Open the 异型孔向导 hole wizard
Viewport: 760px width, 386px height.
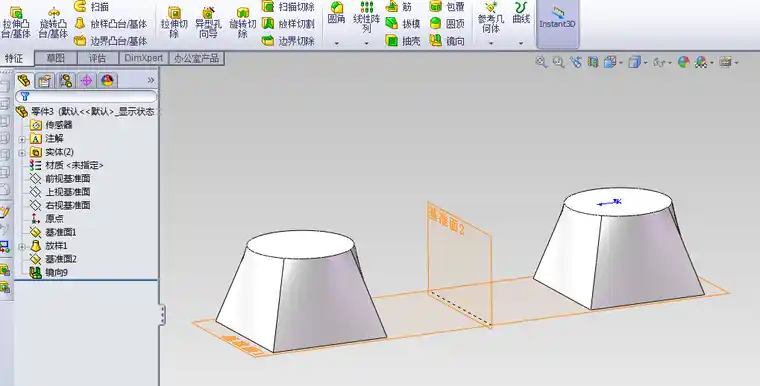208,23
